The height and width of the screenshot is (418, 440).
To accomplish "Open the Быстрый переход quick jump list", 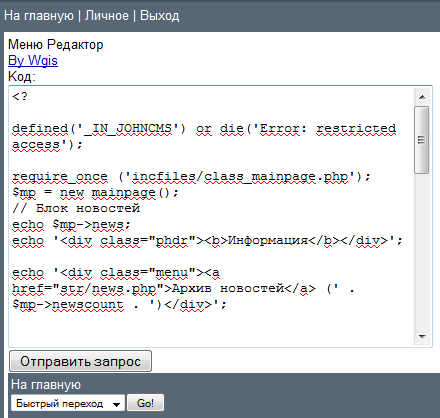I will pos(68,403).
